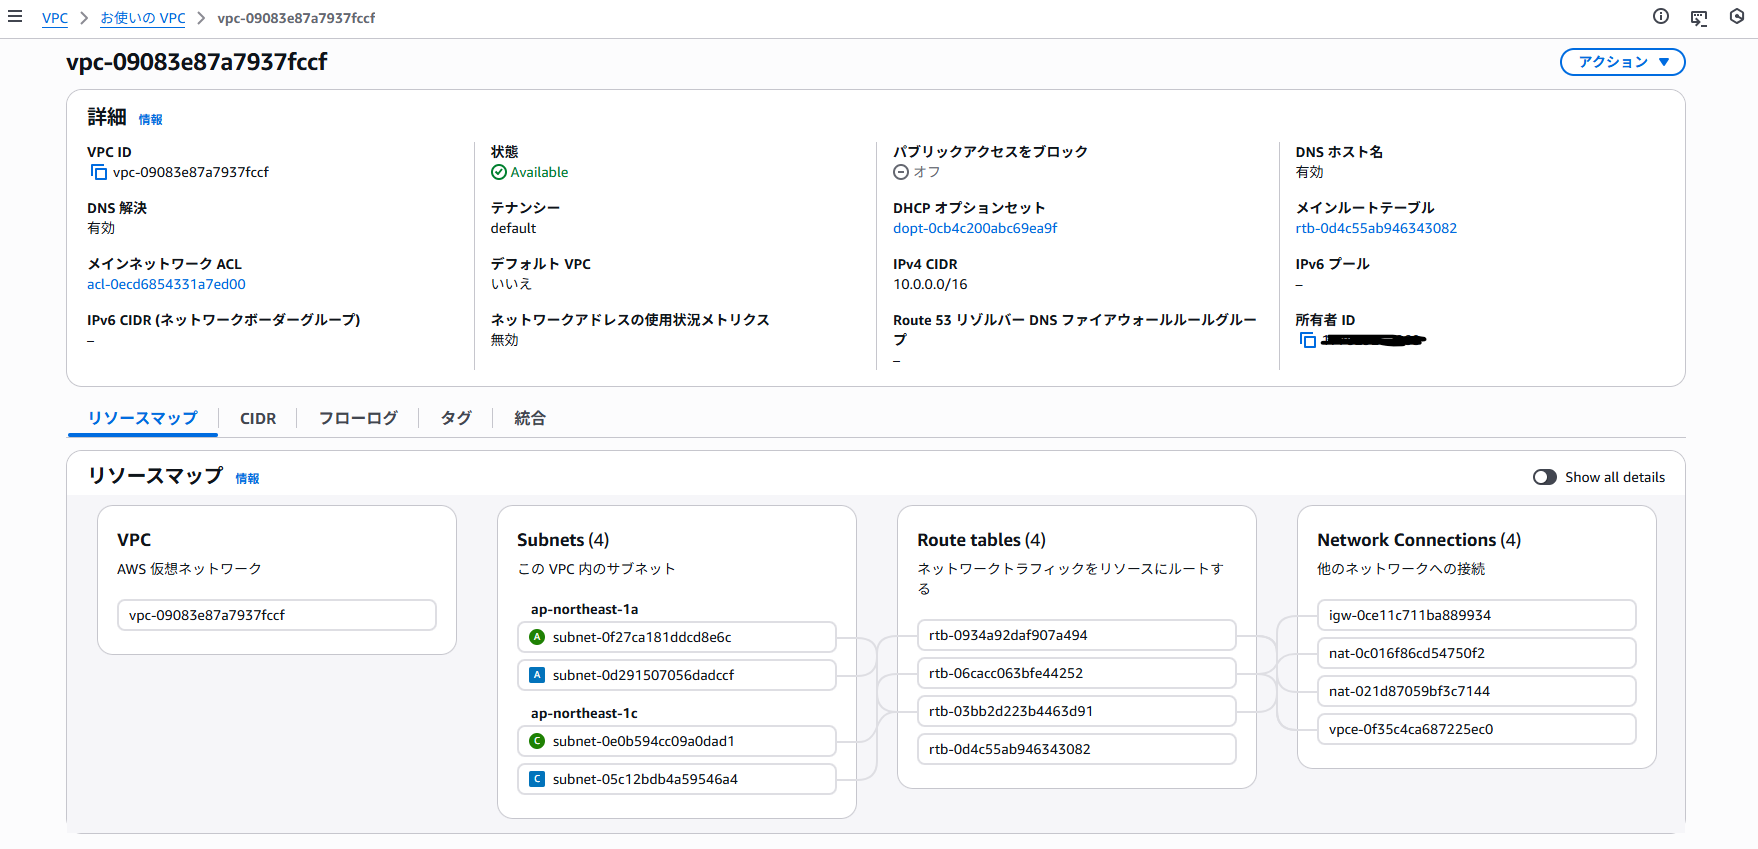Viewport: 1758px width, 849px height.
Task: Click the ap-northeast-1c zone label
Action: point(584,713)
